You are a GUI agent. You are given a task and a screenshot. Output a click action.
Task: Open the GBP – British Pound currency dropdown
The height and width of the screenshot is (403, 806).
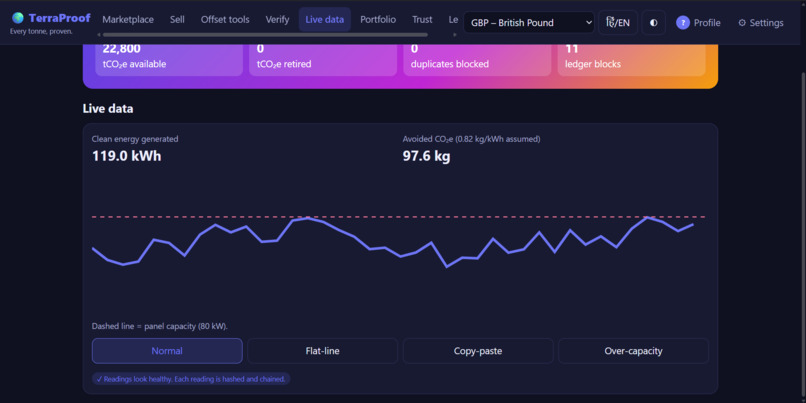[529, 23]
